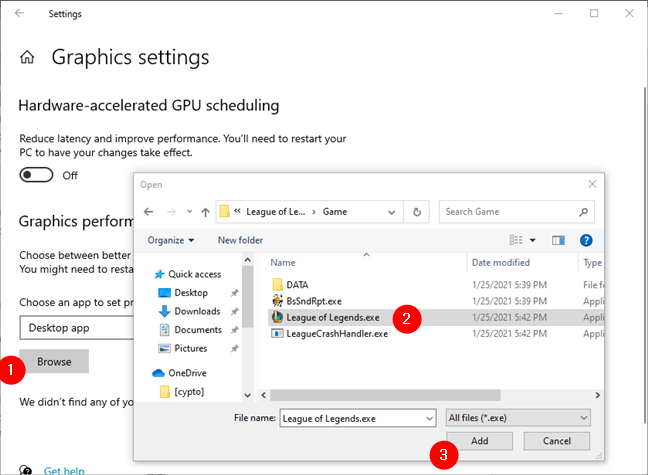Open file dialog help icon
The image size is (648, 475).
586,240
